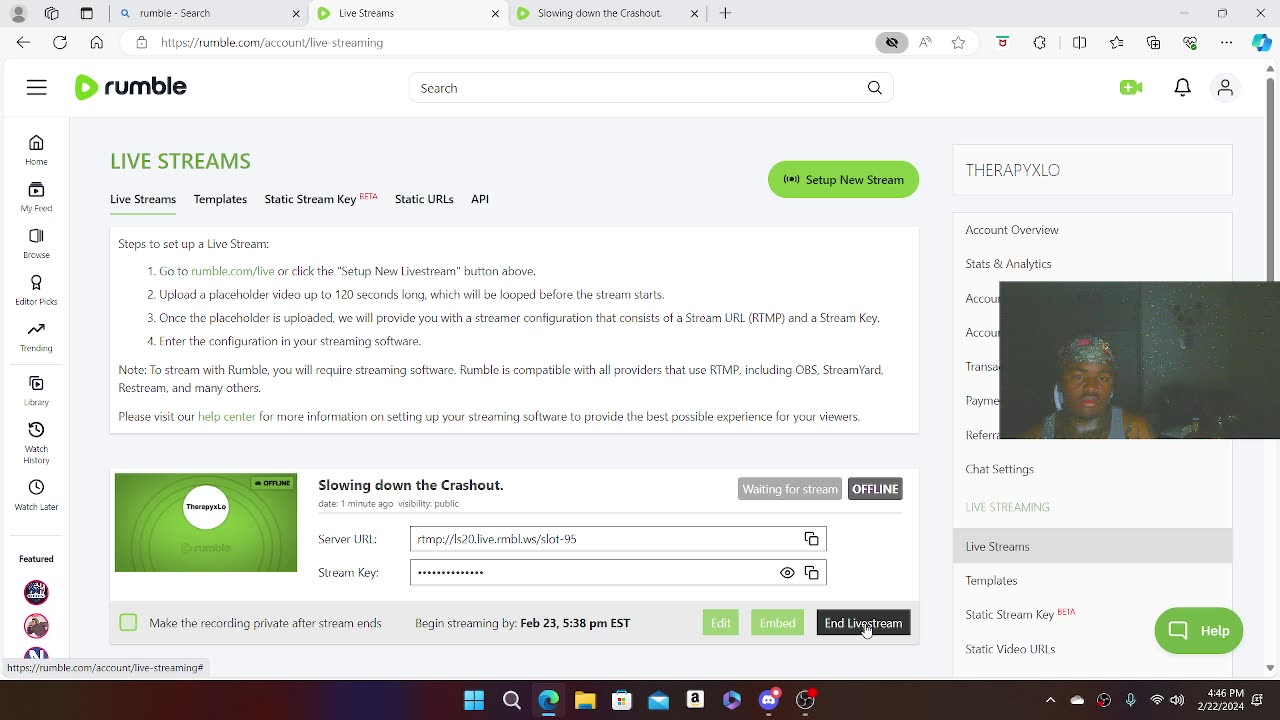Click Setup New Stream button
1280x720 pixels.
843,180
